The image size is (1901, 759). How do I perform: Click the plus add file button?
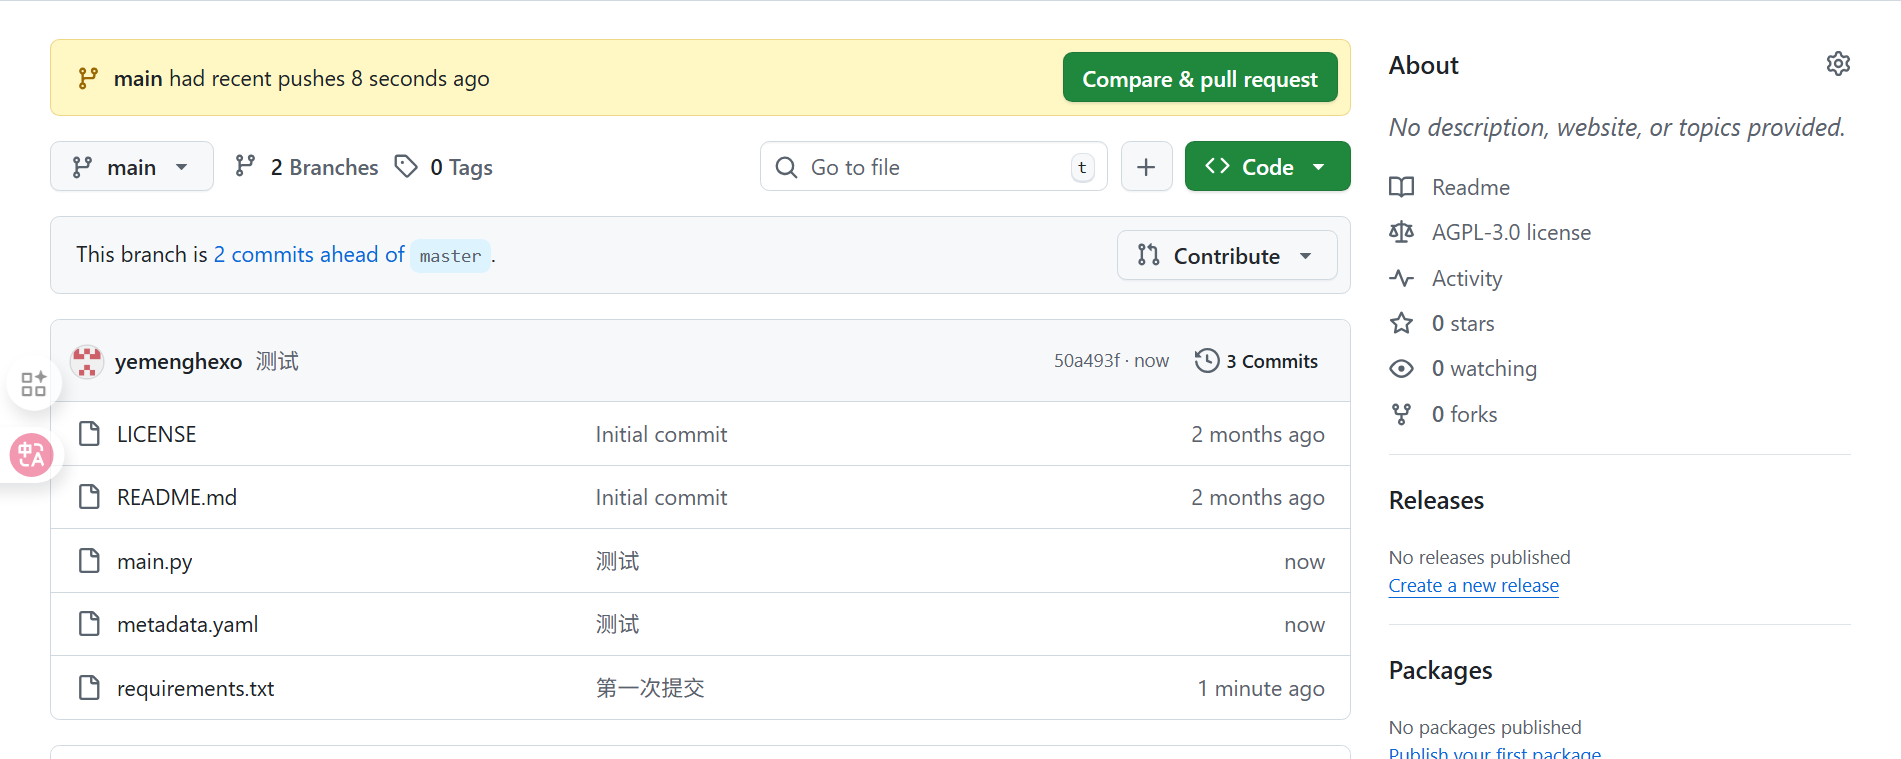click(1146, 167)
